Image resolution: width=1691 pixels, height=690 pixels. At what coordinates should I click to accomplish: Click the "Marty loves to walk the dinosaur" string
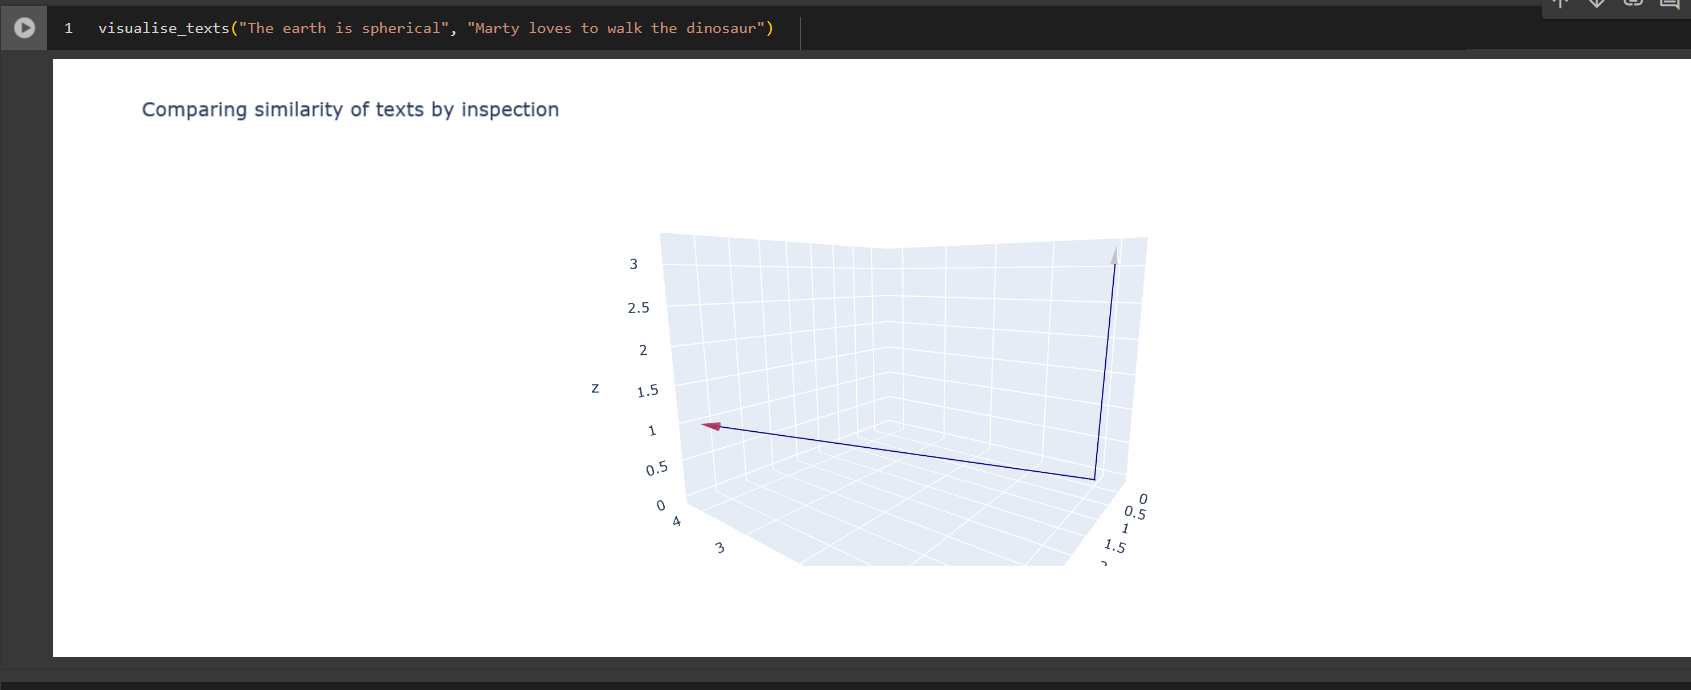tap(616, 28)
